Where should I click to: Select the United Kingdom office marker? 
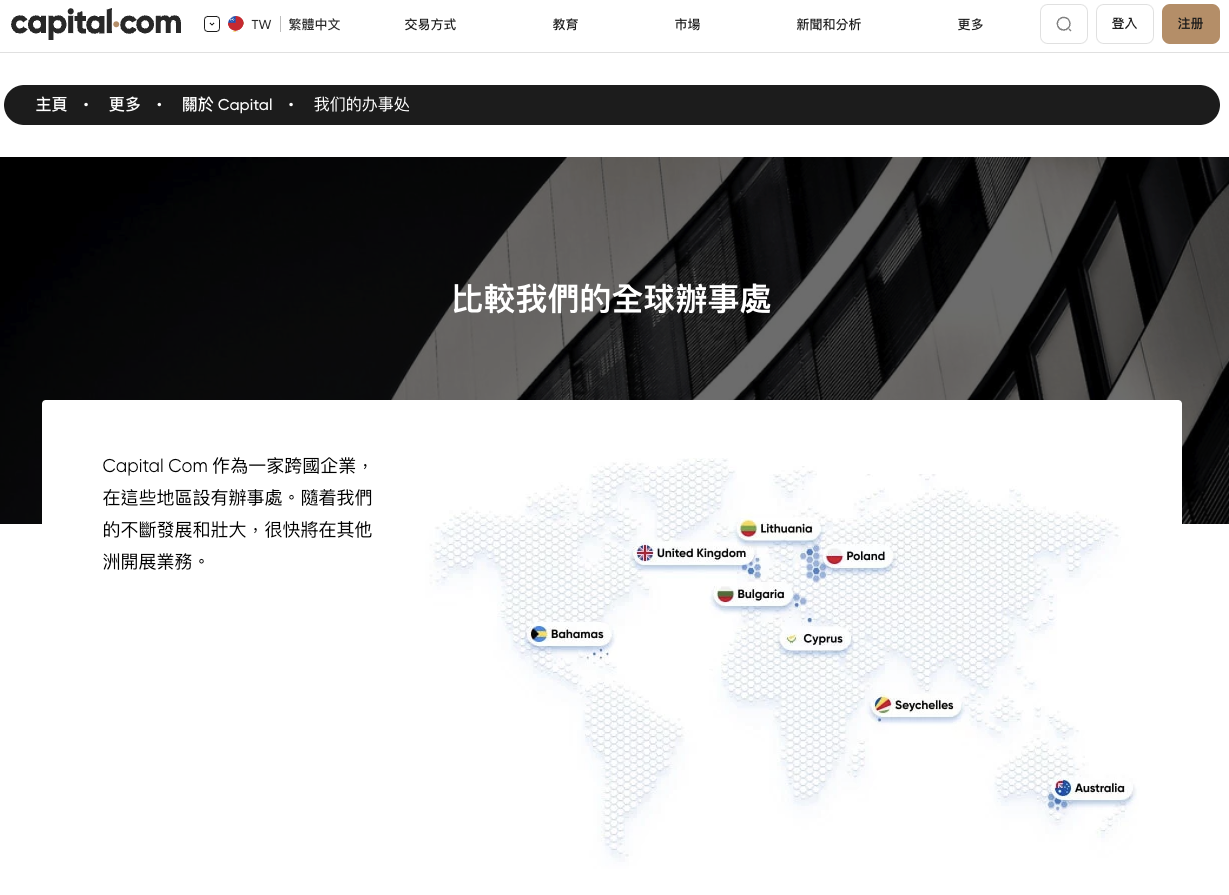click(692, 553)
